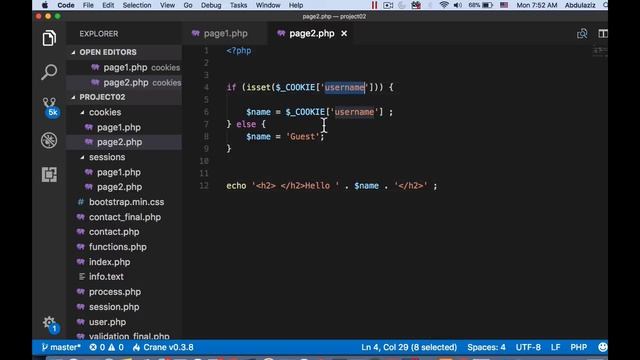The width and height of the screenshot is (640, 360).
Task: Open the Edit menu
Action: tap(108, 5)
